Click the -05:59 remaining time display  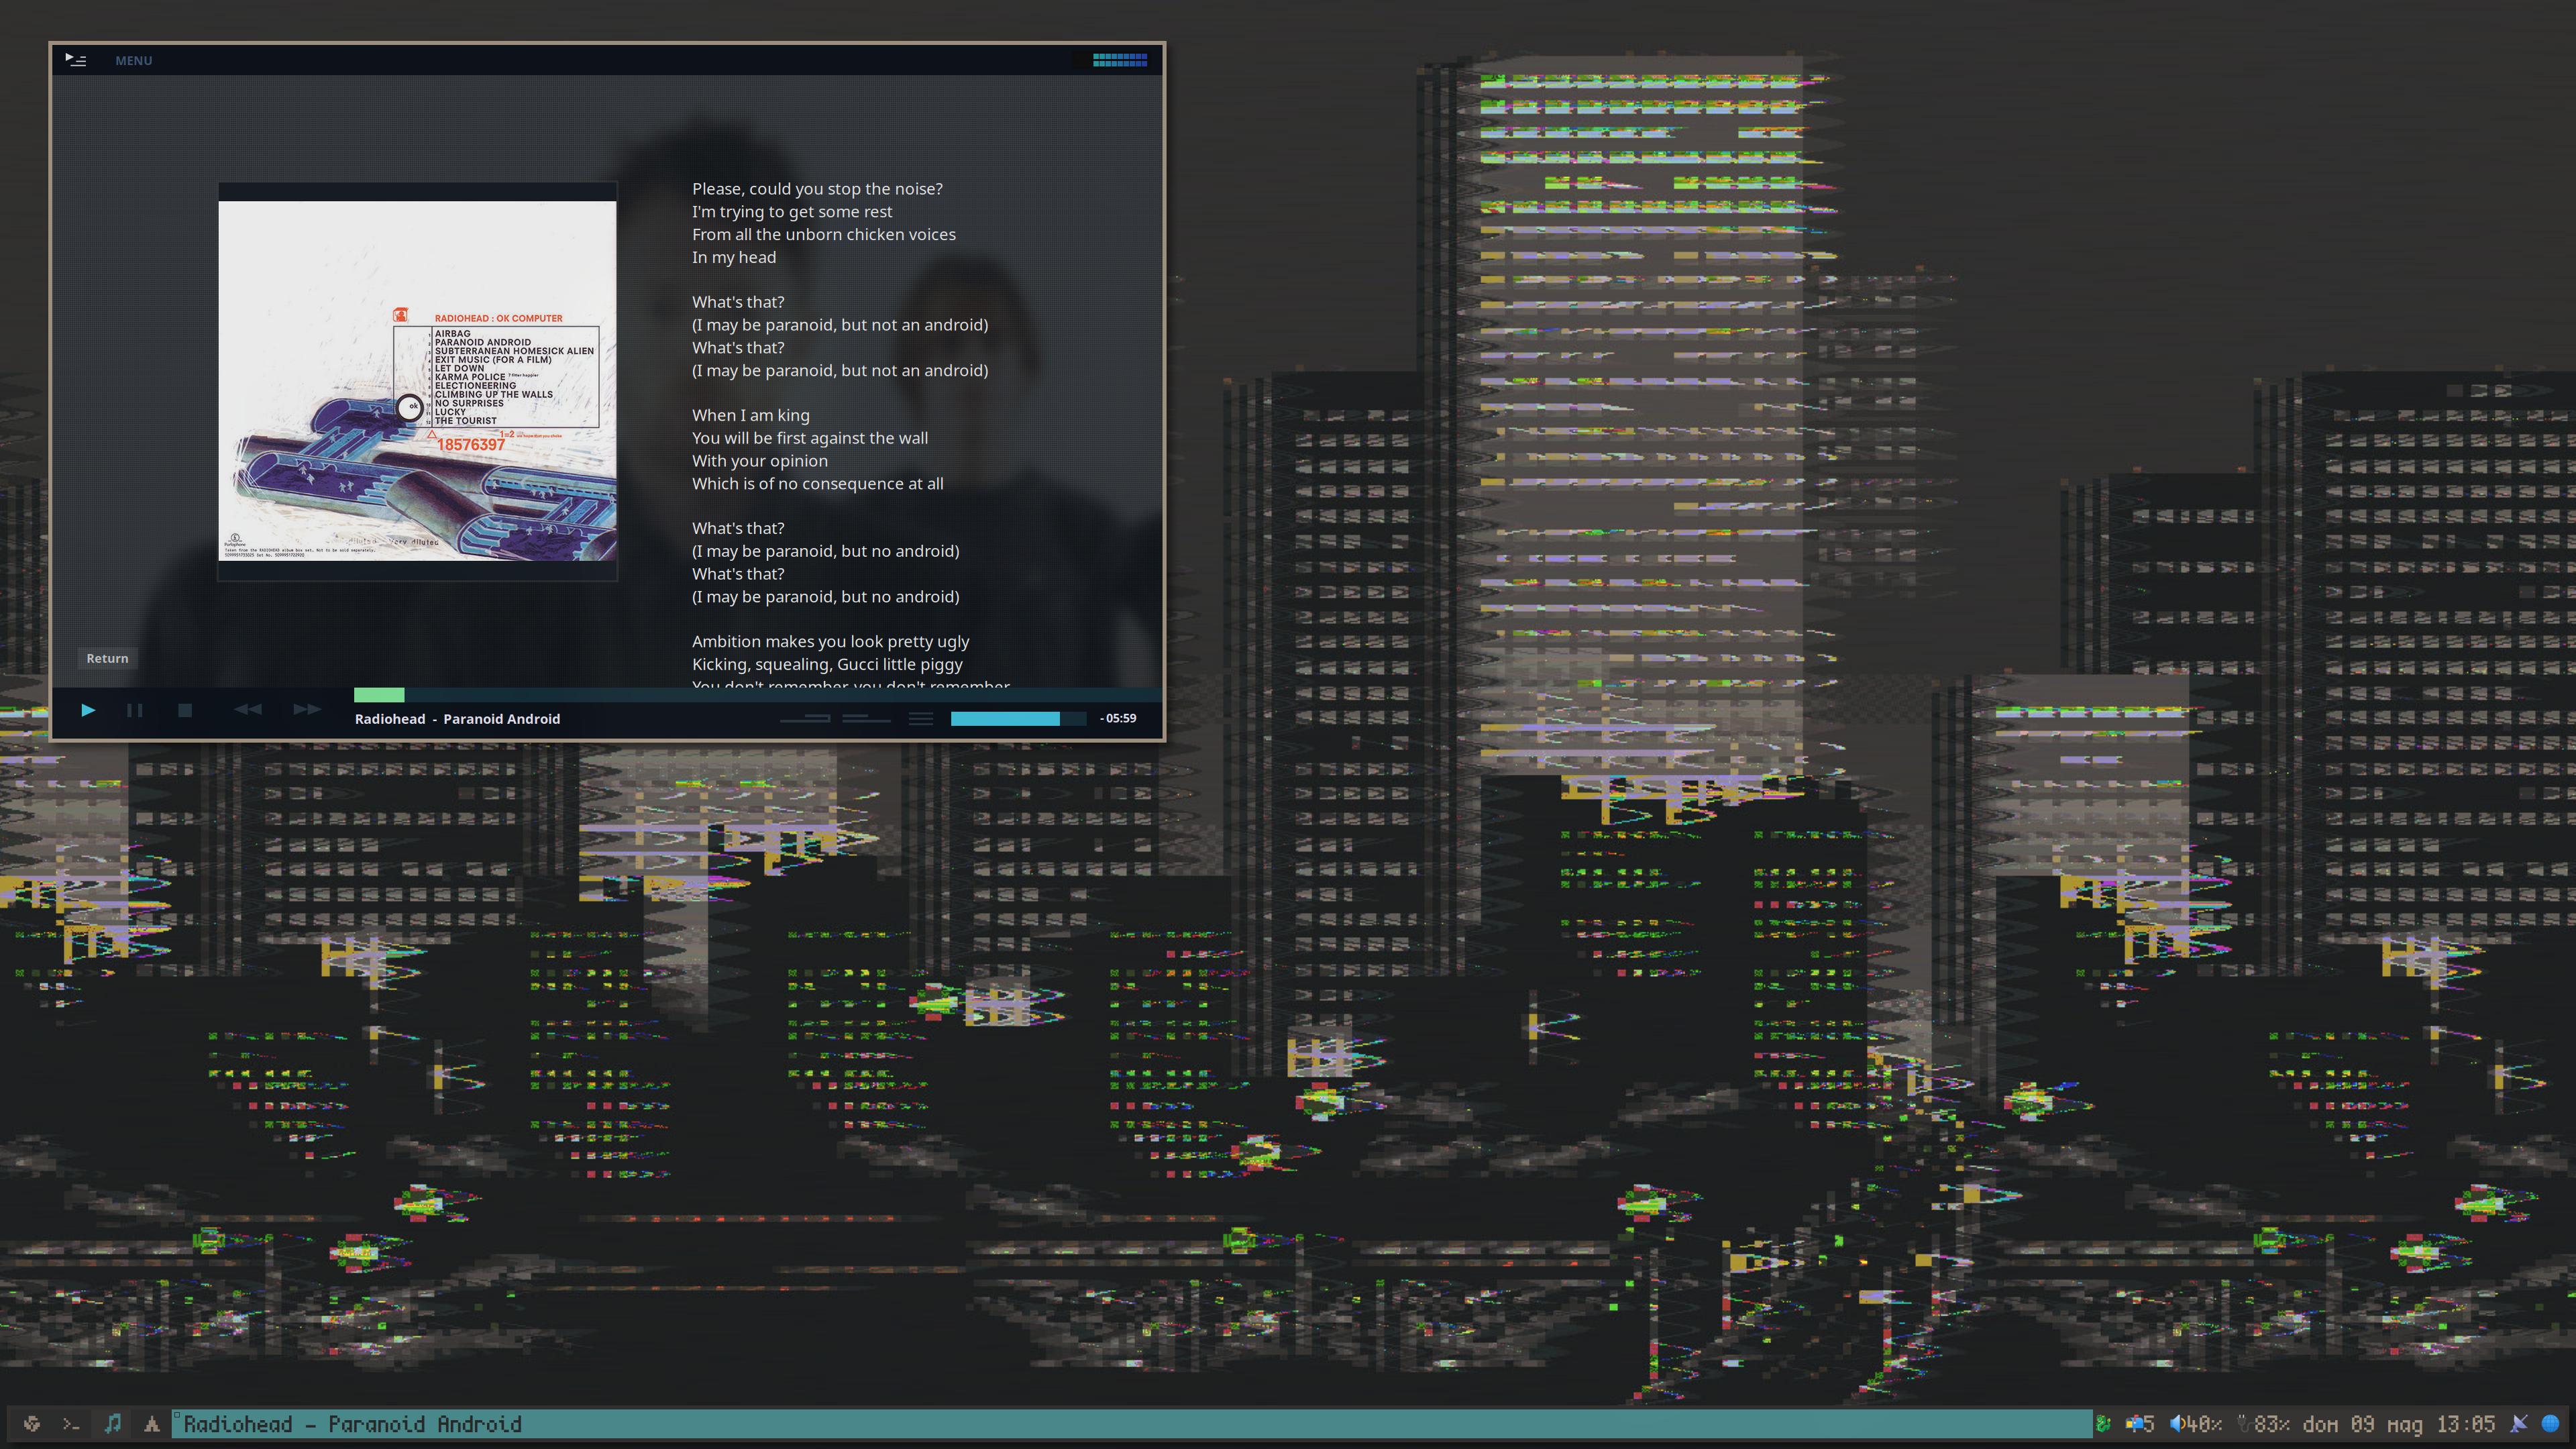1118,718
